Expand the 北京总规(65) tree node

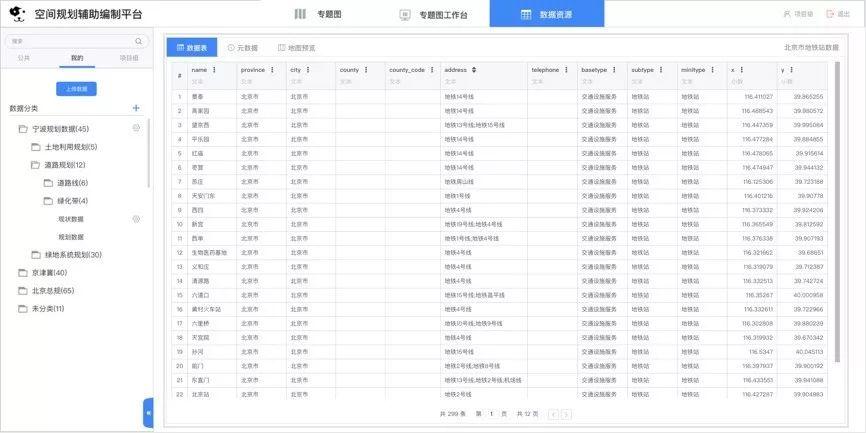(54, 291)
